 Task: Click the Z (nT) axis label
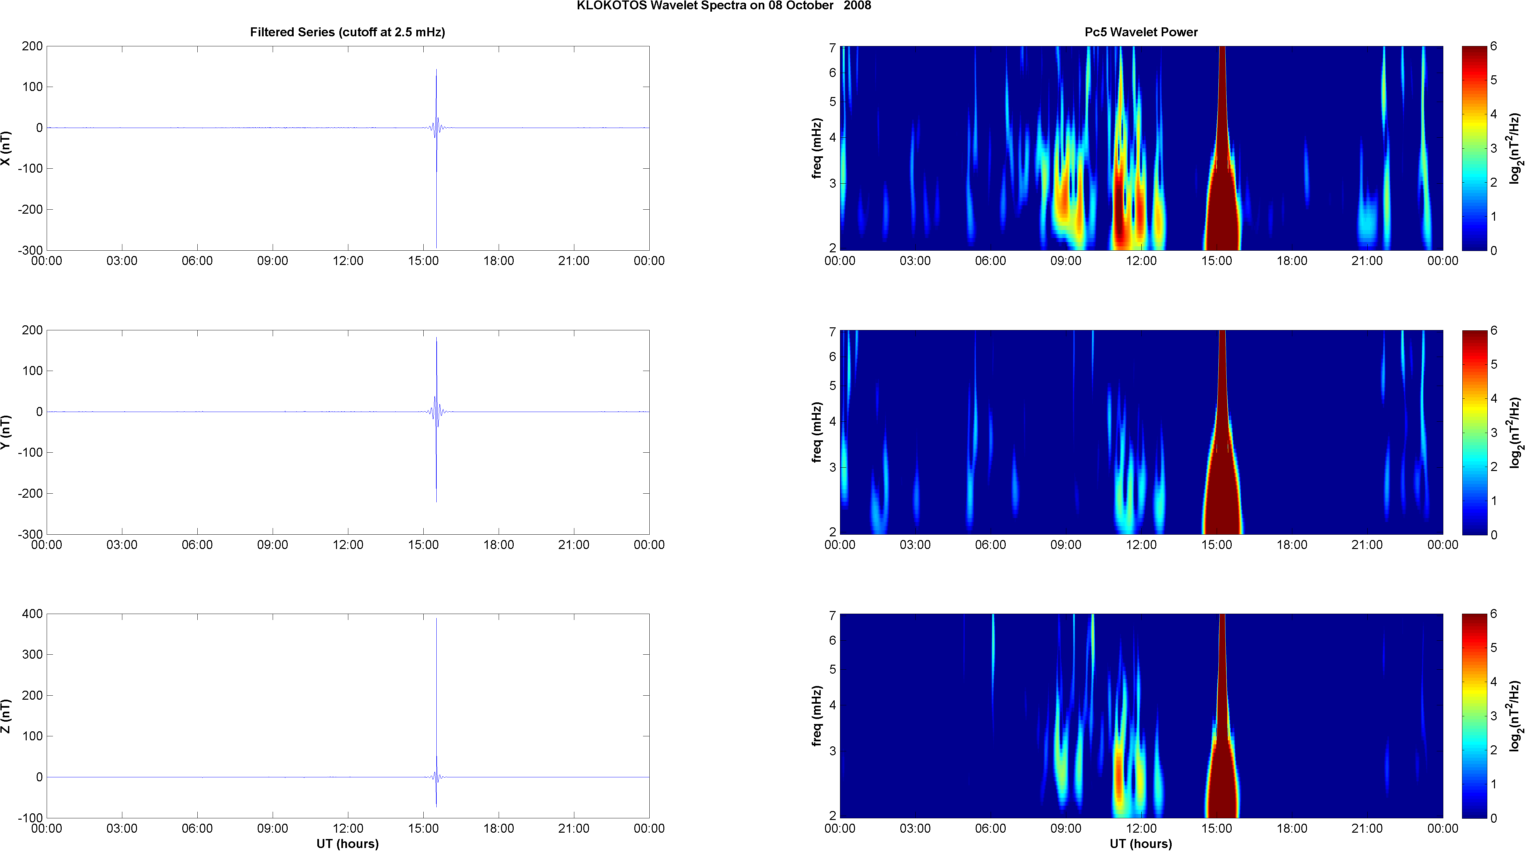(x=7, y=716)
